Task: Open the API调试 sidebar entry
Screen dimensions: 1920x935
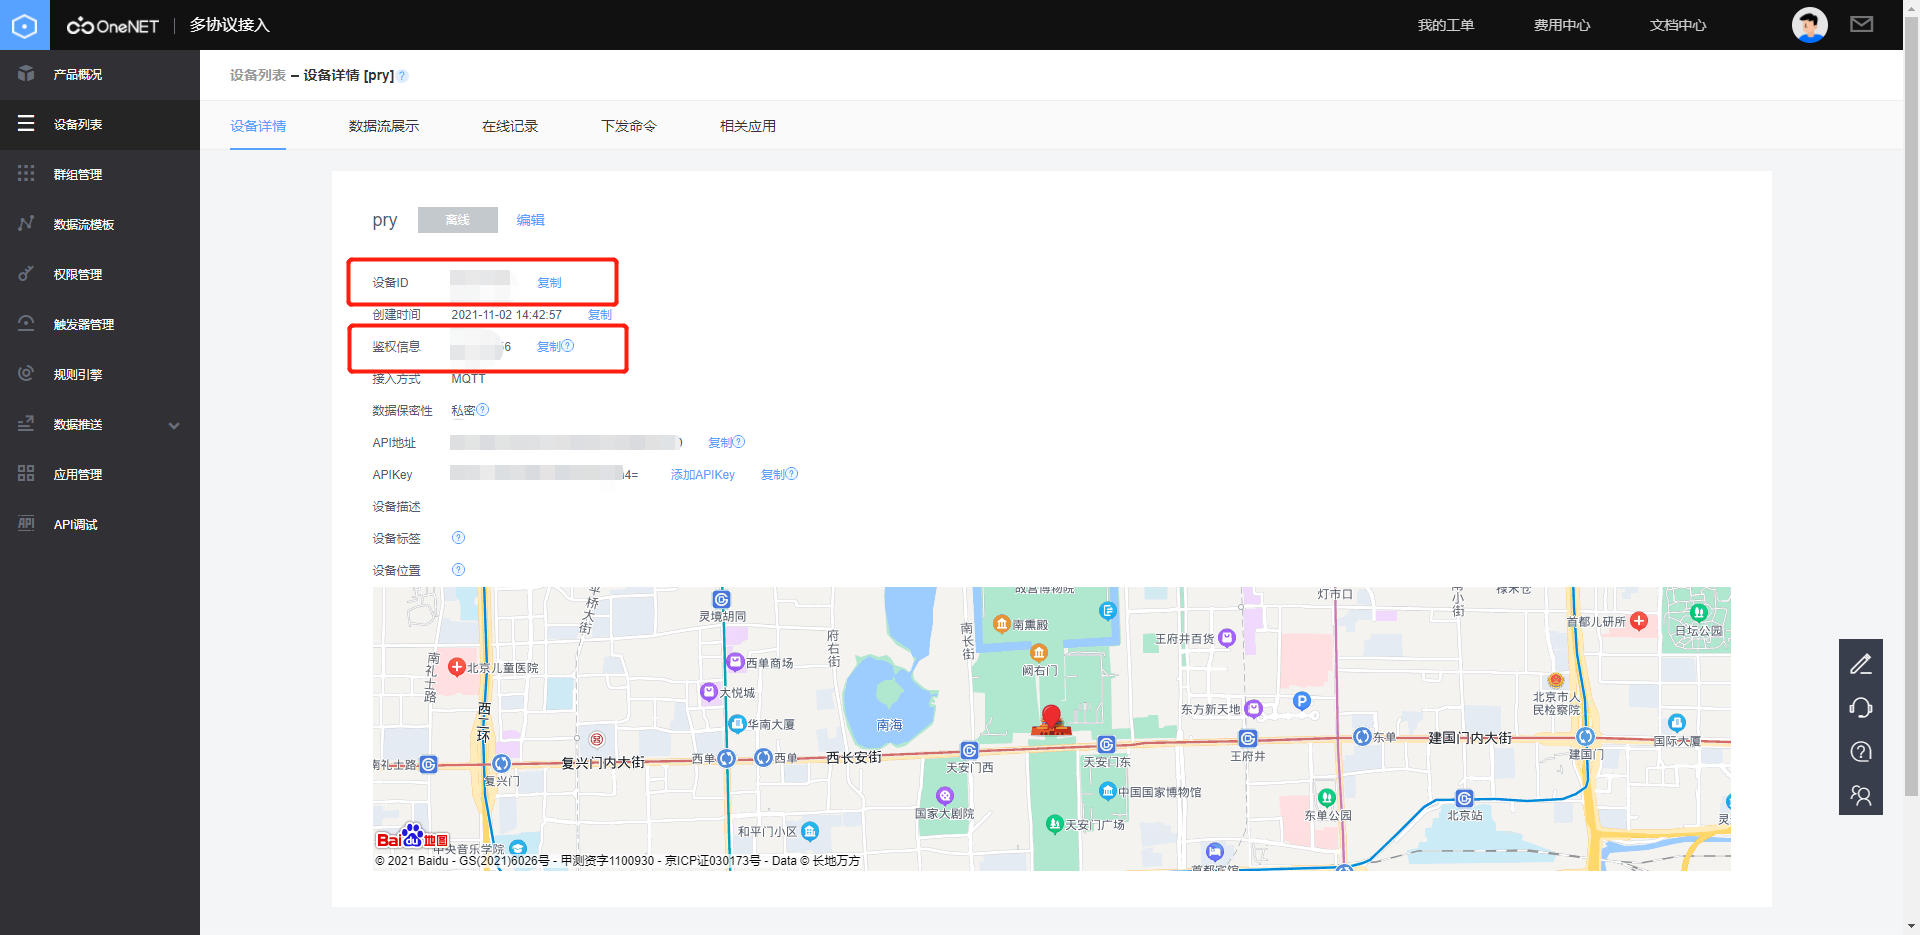Action: click(26, 523)
